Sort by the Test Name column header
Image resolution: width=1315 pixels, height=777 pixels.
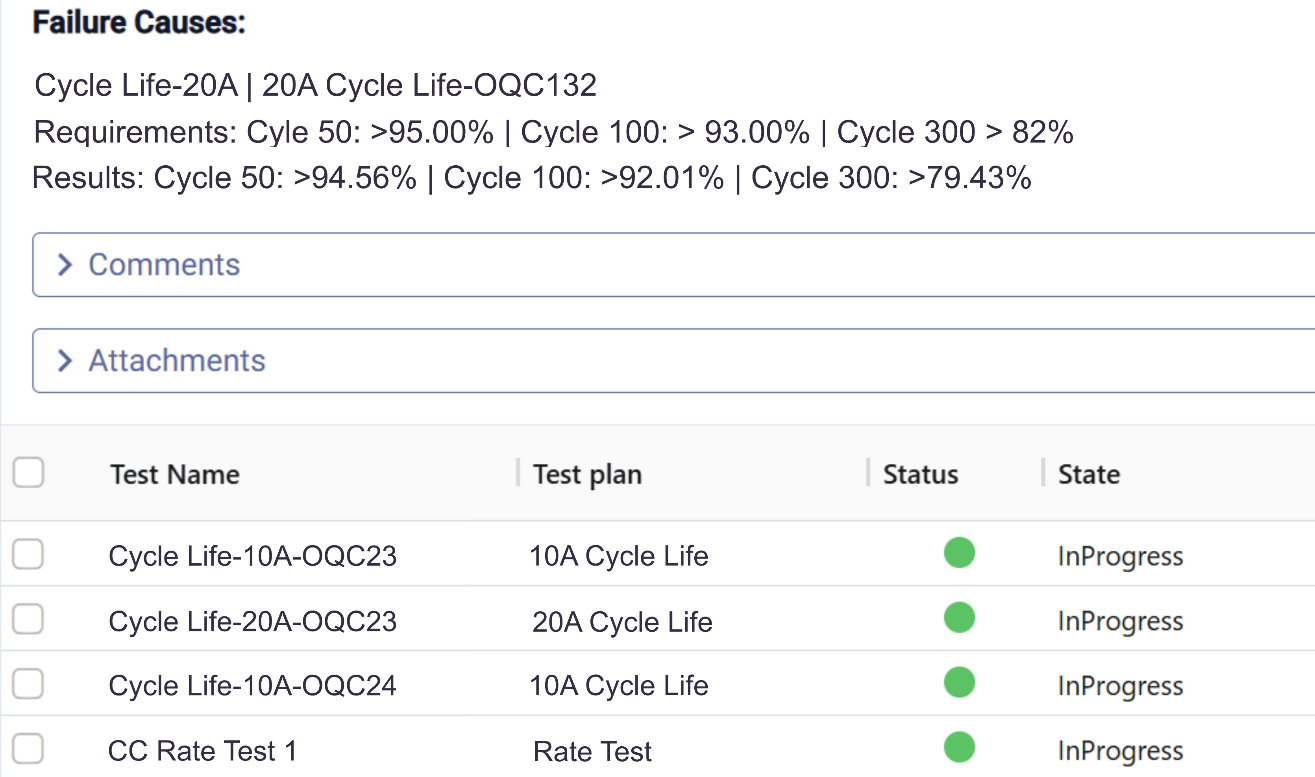pos(175,474)
